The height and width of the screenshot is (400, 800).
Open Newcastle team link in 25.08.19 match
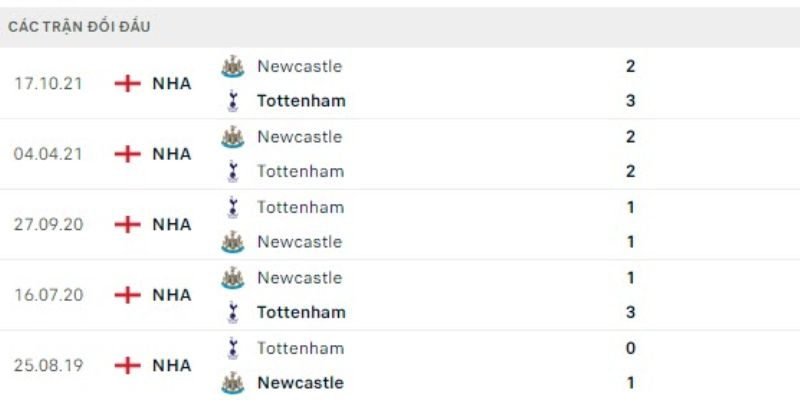tap(300, 383)
